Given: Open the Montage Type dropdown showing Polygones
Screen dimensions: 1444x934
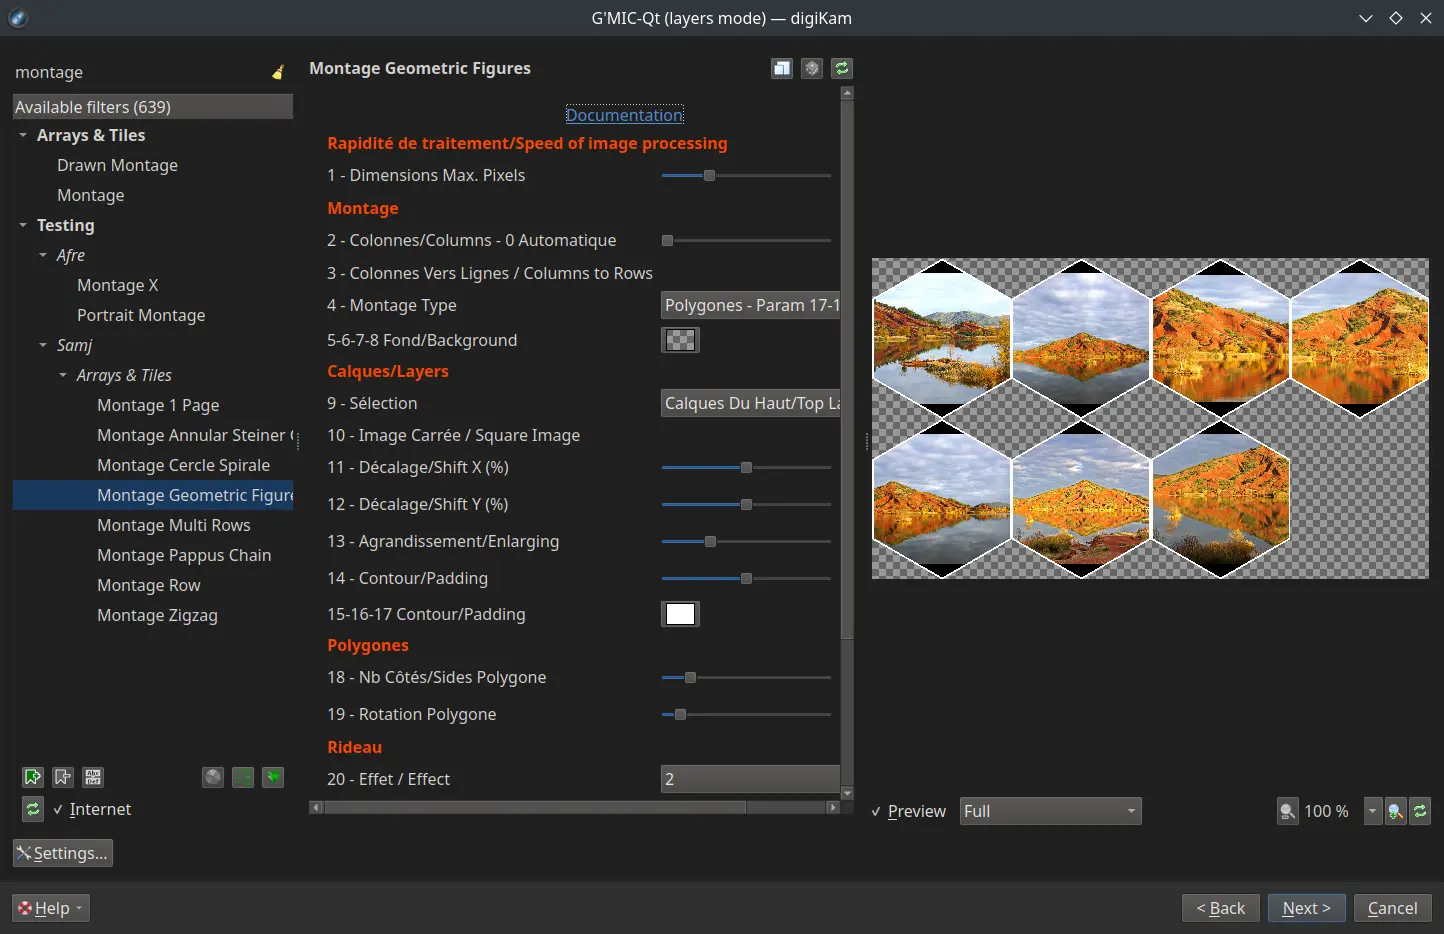Looking at the screenshot, I should pos(750,305).
